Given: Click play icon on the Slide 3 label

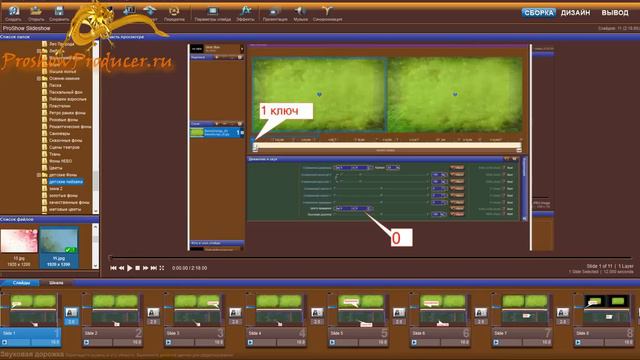Looking at the screenshot, I should pos(169,342).
